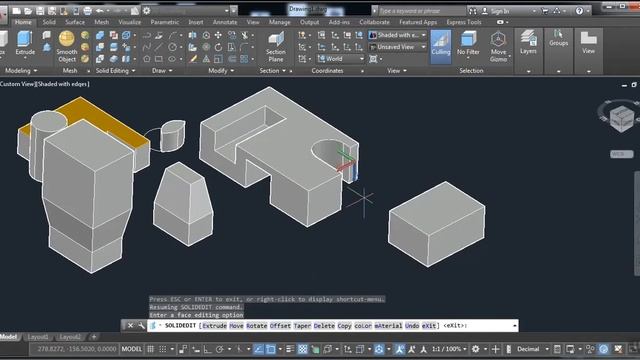The image size is (640, 360).
Task: Open the Decimal units dropdown
Action: point(532,349)
